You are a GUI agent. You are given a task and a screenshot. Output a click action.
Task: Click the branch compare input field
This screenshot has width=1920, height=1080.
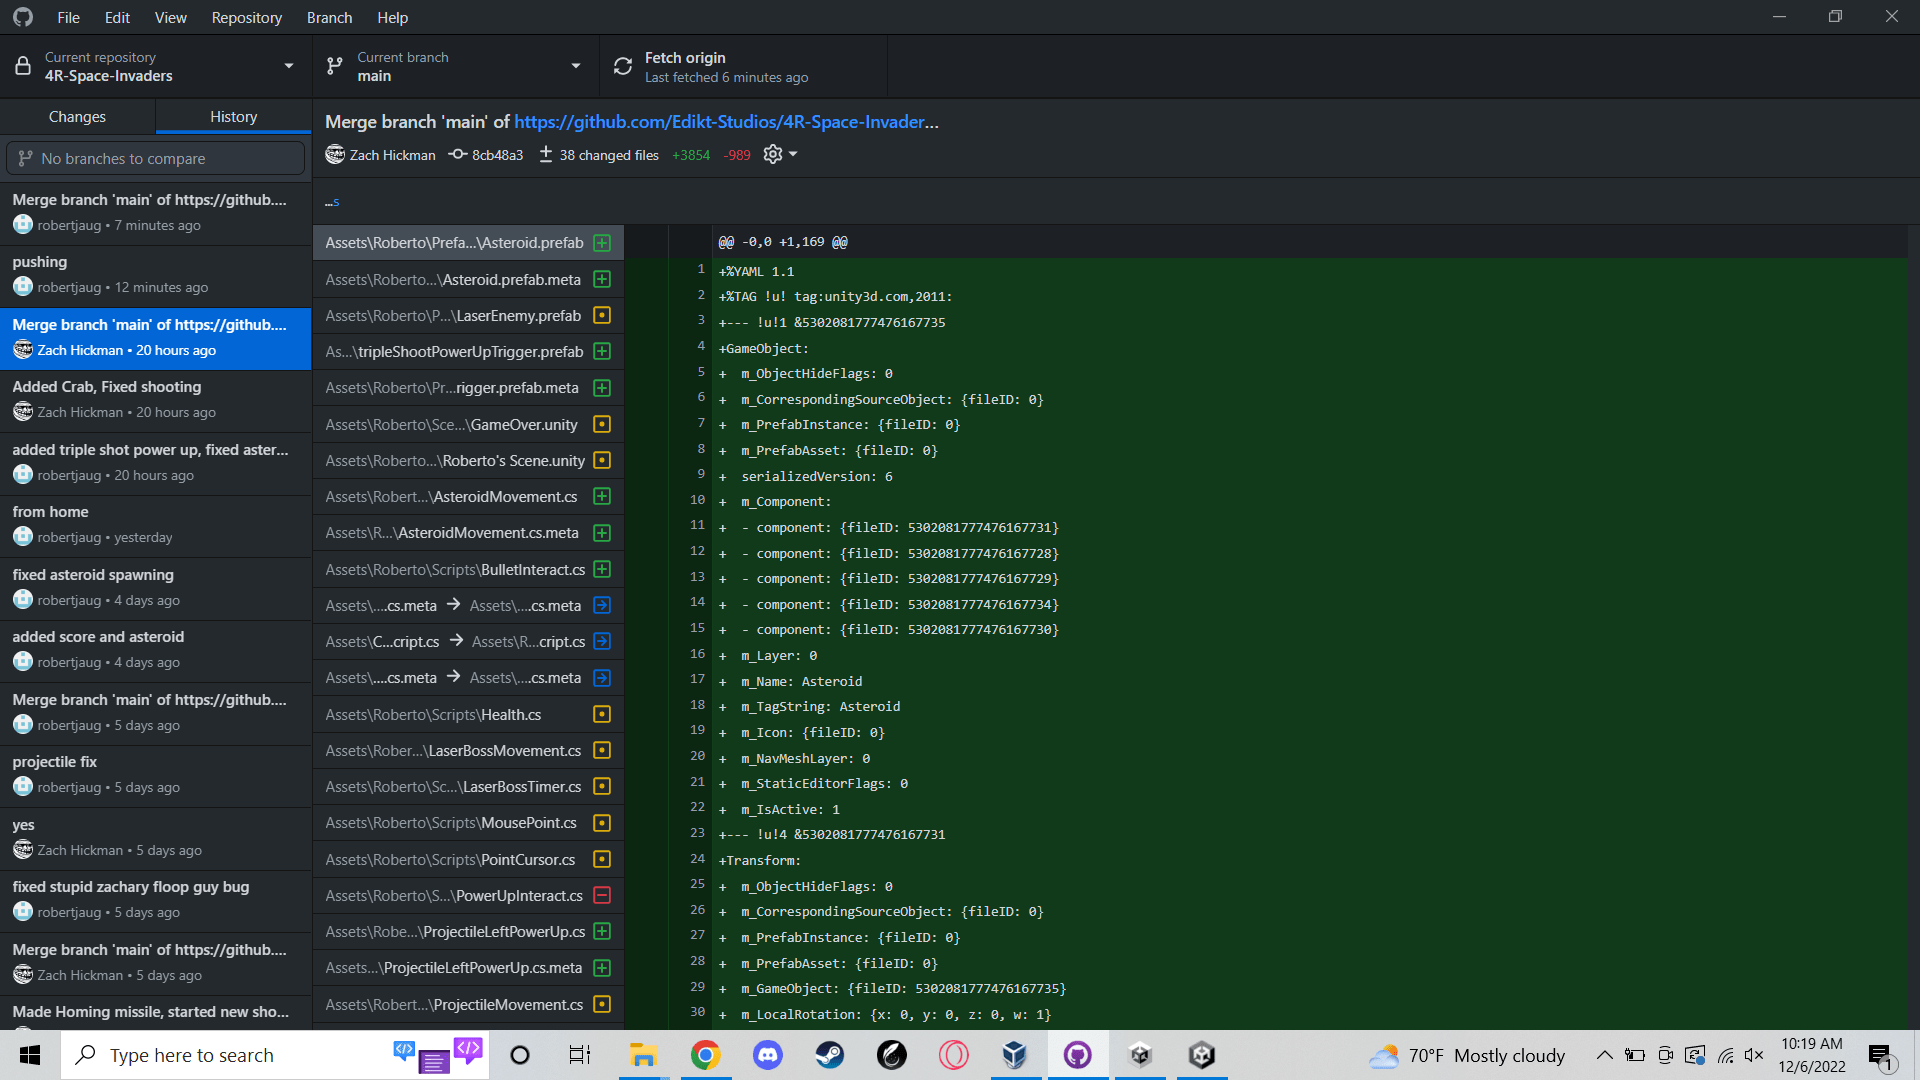[156, 158]
